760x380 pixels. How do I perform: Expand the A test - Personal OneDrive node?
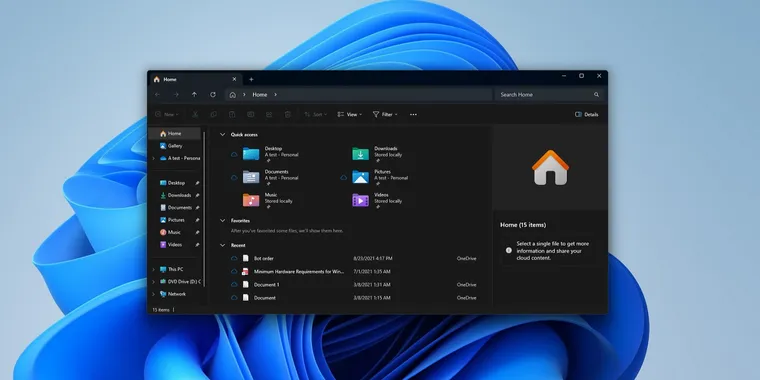[x=154, y=158]
